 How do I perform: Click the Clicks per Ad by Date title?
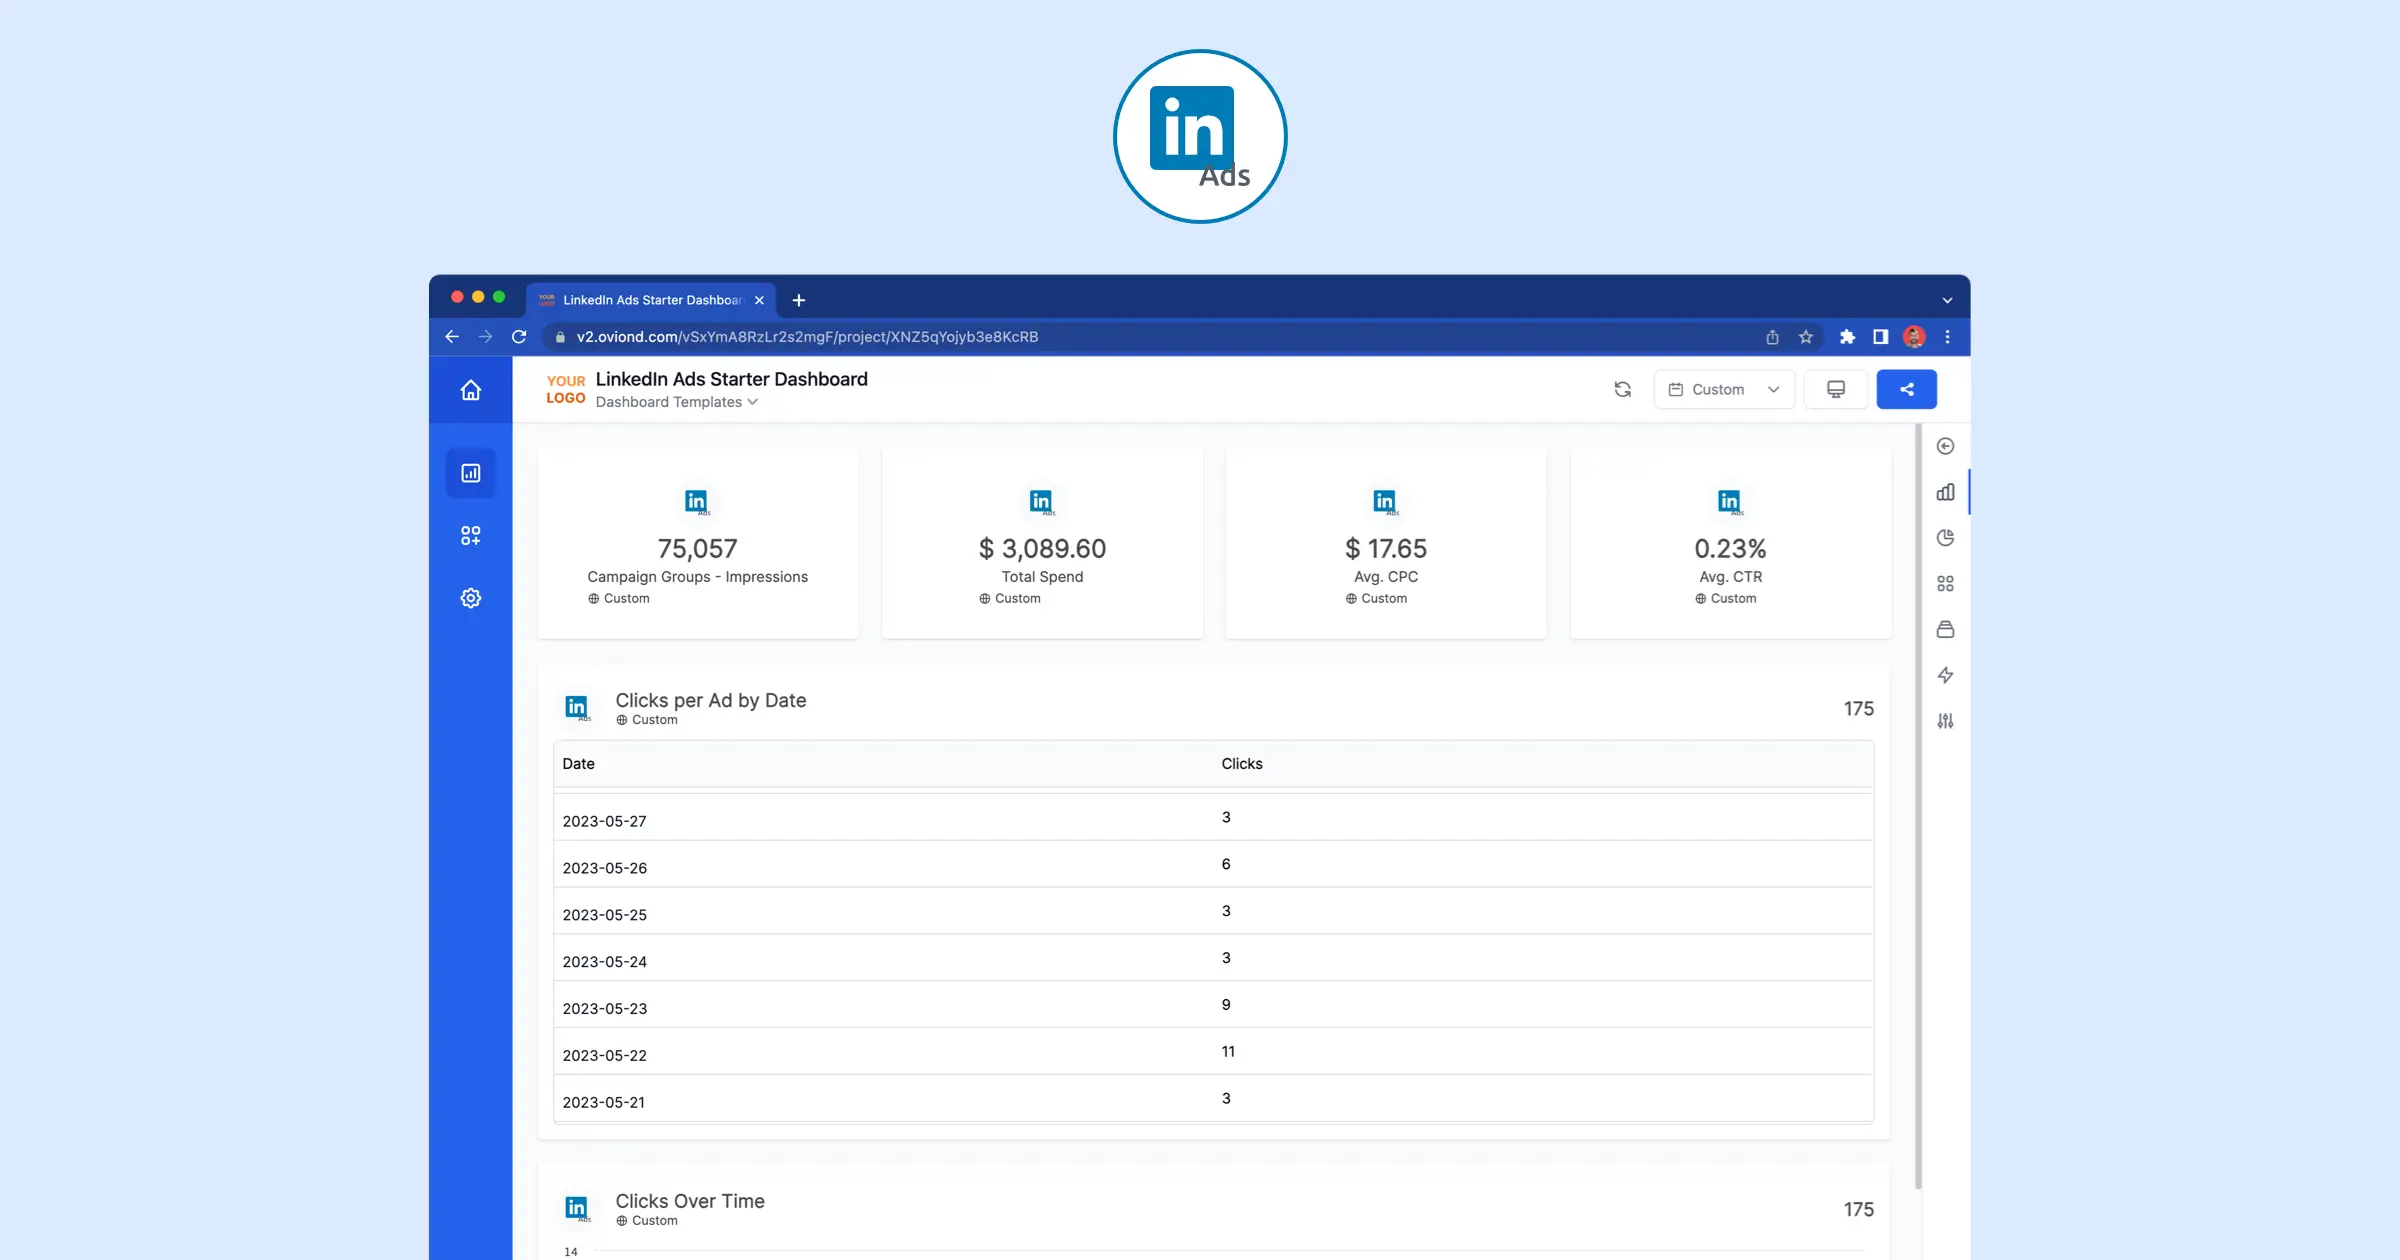point(710,700)
